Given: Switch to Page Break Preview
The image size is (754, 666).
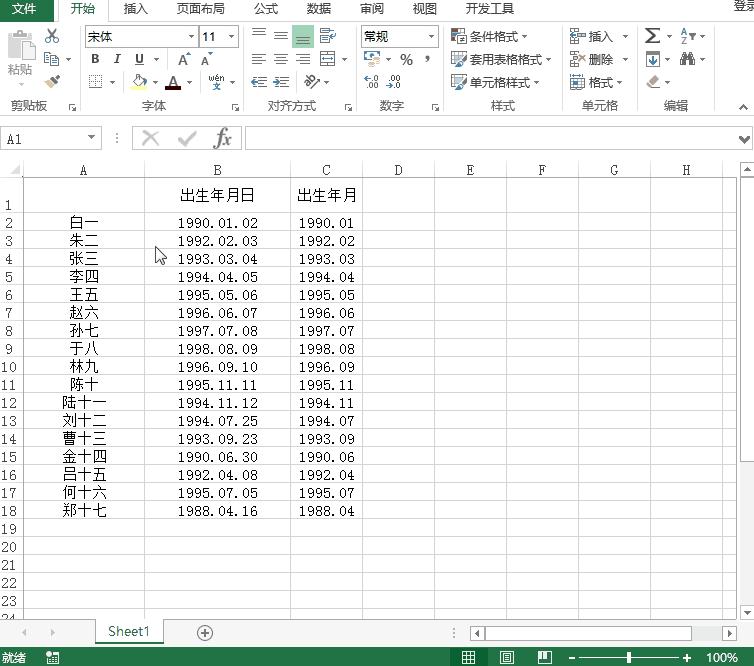Looking at the screenshot, I should coord(544,657).
